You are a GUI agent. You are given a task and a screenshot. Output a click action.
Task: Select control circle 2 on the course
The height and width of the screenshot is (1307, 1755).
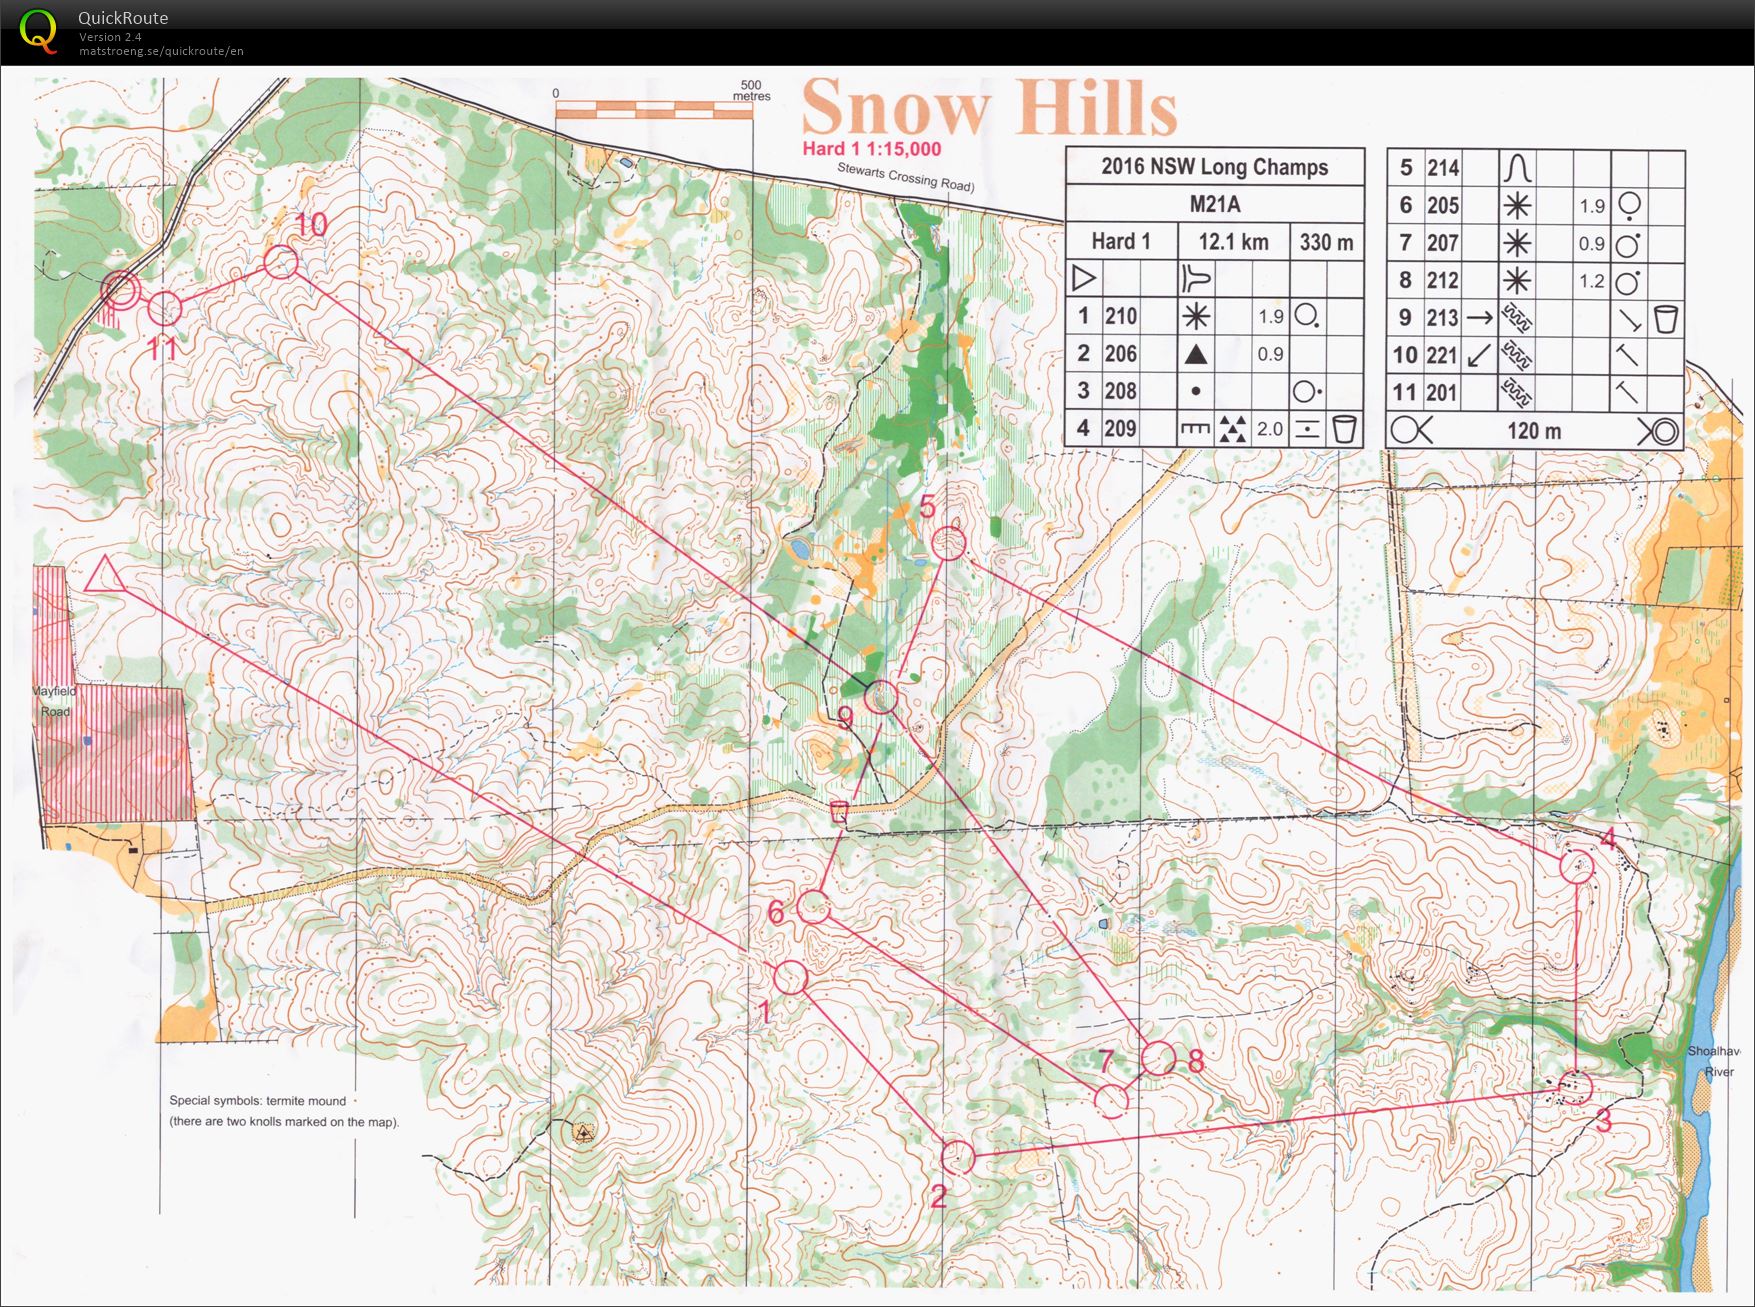click(x=958, y=1157)
